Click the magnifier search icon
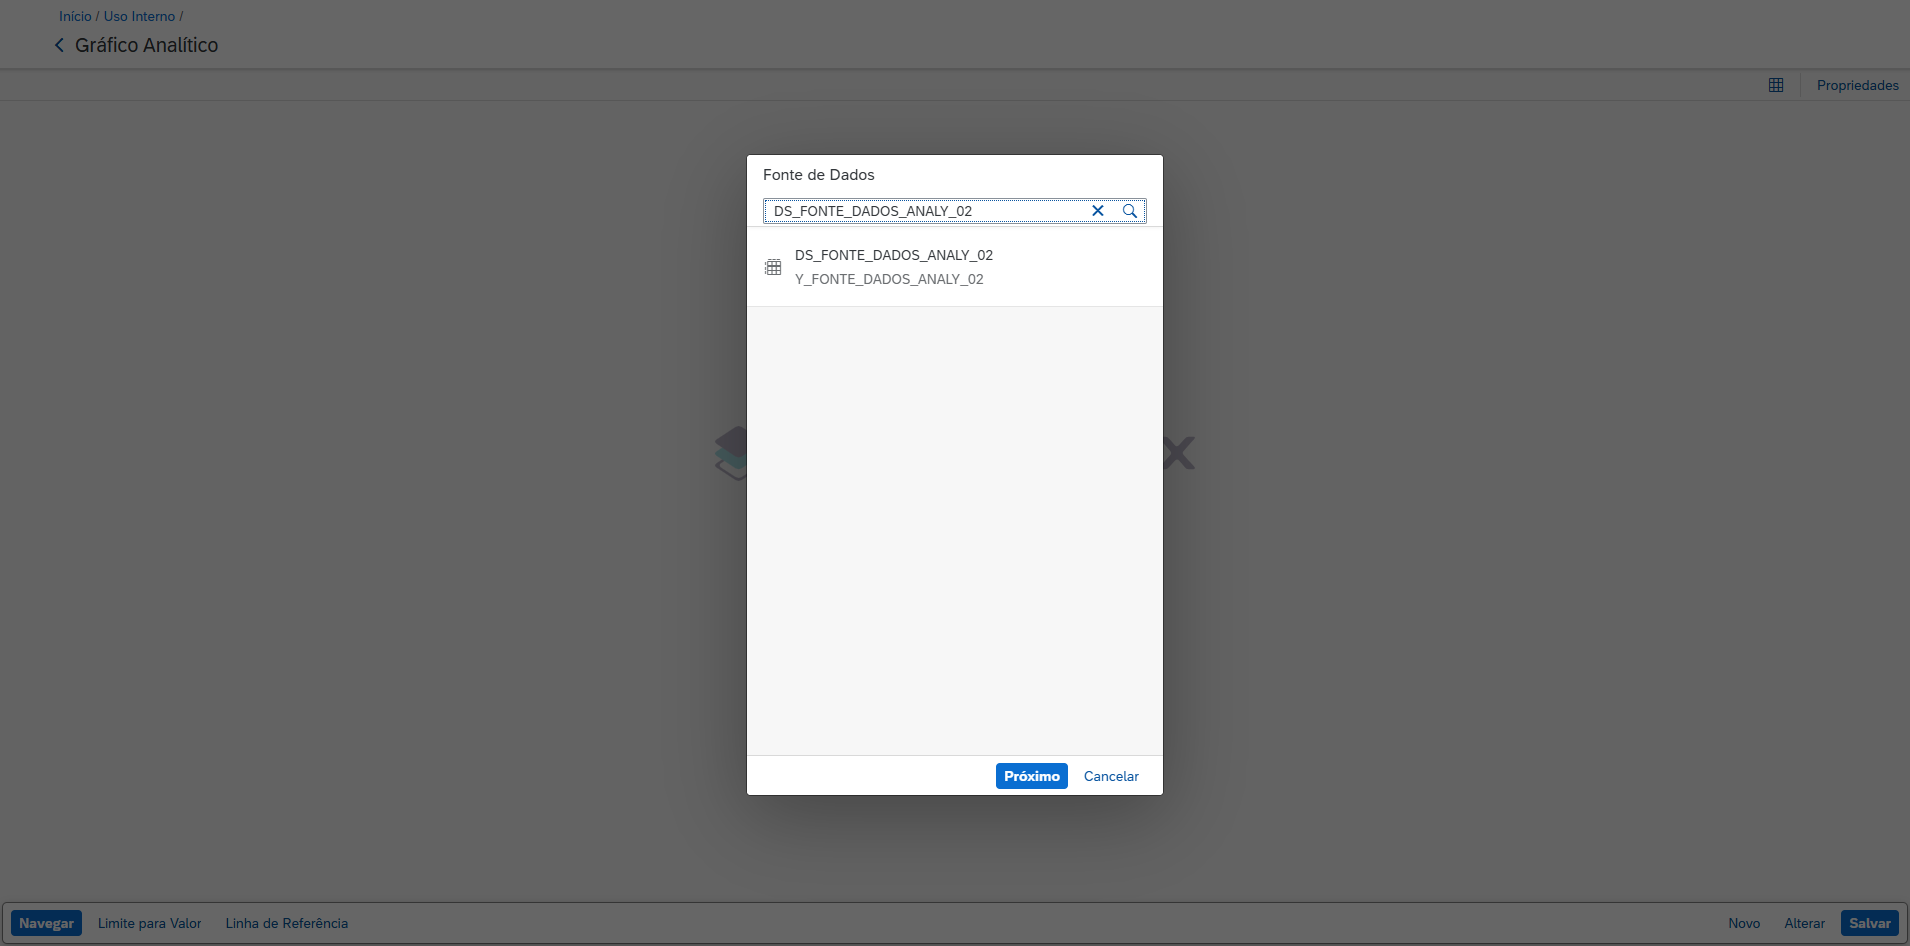This screenshot has width=1910, height=946. pos(1129,211)
